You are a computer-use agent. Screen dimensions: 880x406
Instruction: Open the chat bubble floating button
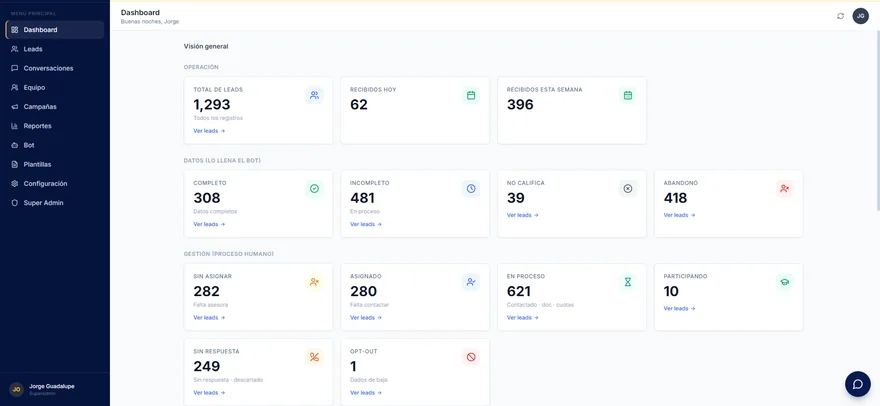point(858,384)
